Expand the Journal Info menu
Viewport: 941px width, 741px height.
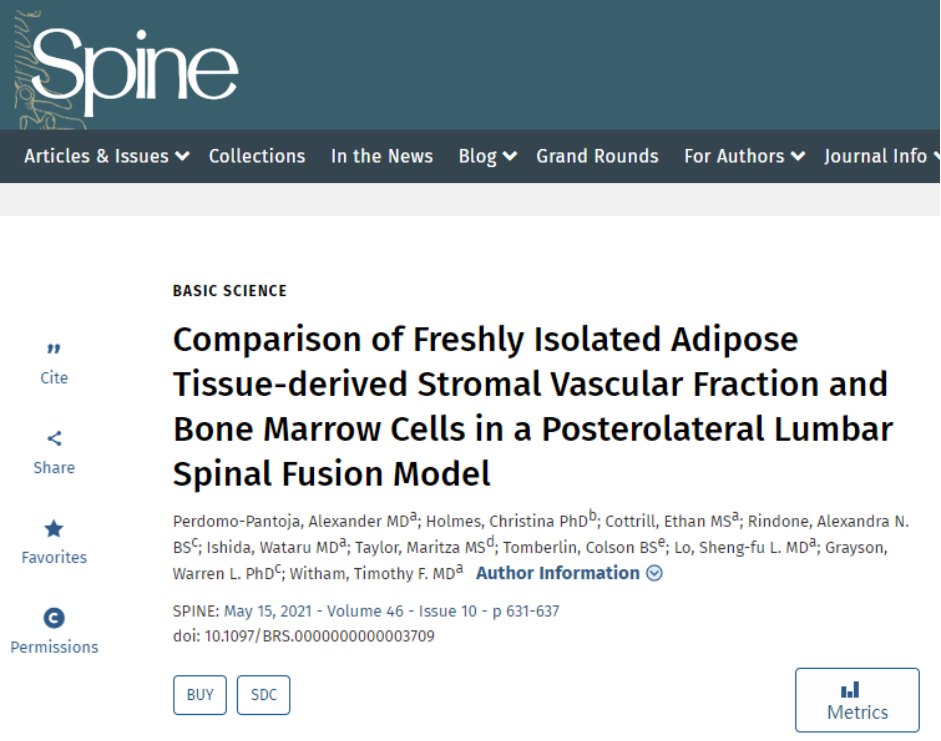point(880,156)
